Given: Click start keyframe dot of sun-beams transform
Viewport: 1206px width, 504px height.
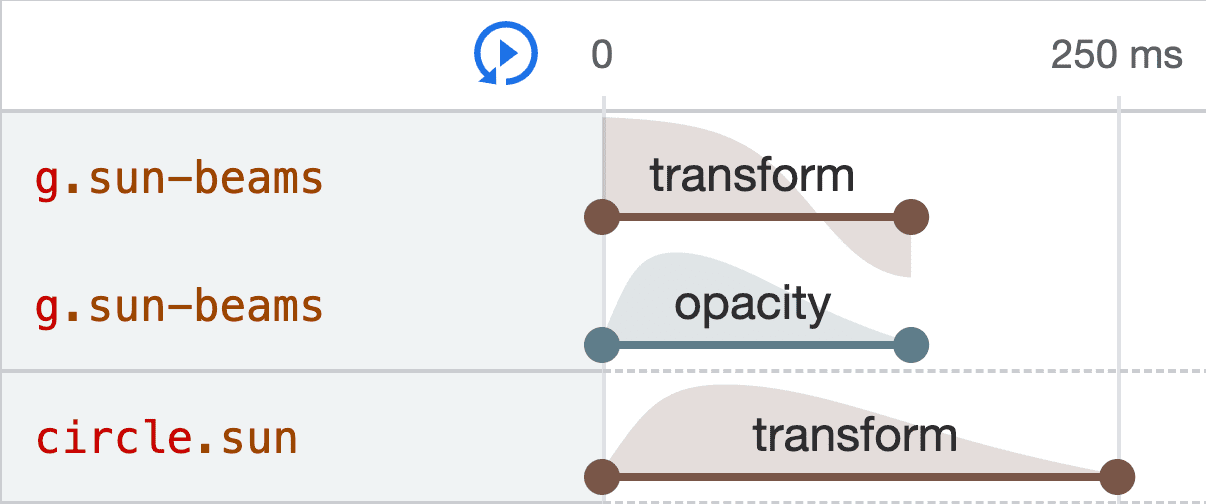Looking at the screenshot, I should click(602, 216).
